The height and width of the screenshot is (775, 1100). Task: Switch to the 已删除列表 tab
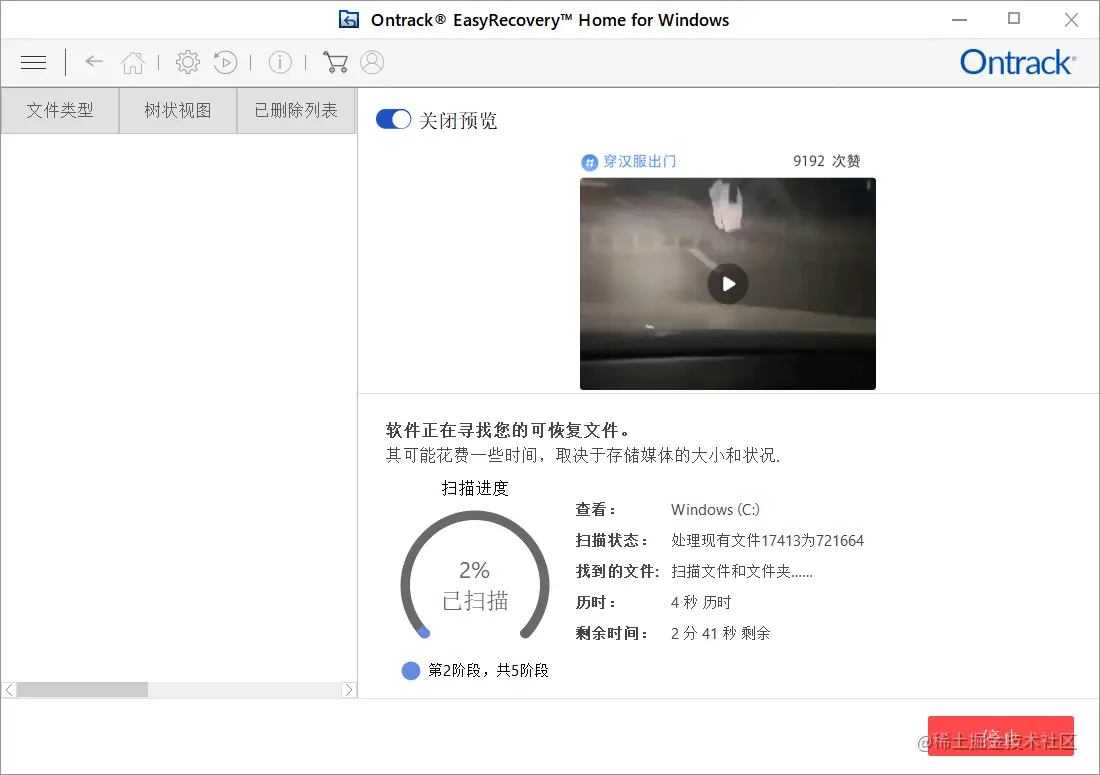(295, 110)
